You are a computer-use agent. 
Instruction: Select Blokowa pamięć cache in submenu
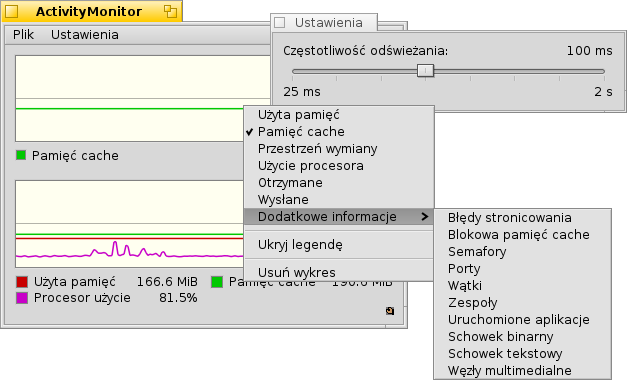(x=523, y=235)
